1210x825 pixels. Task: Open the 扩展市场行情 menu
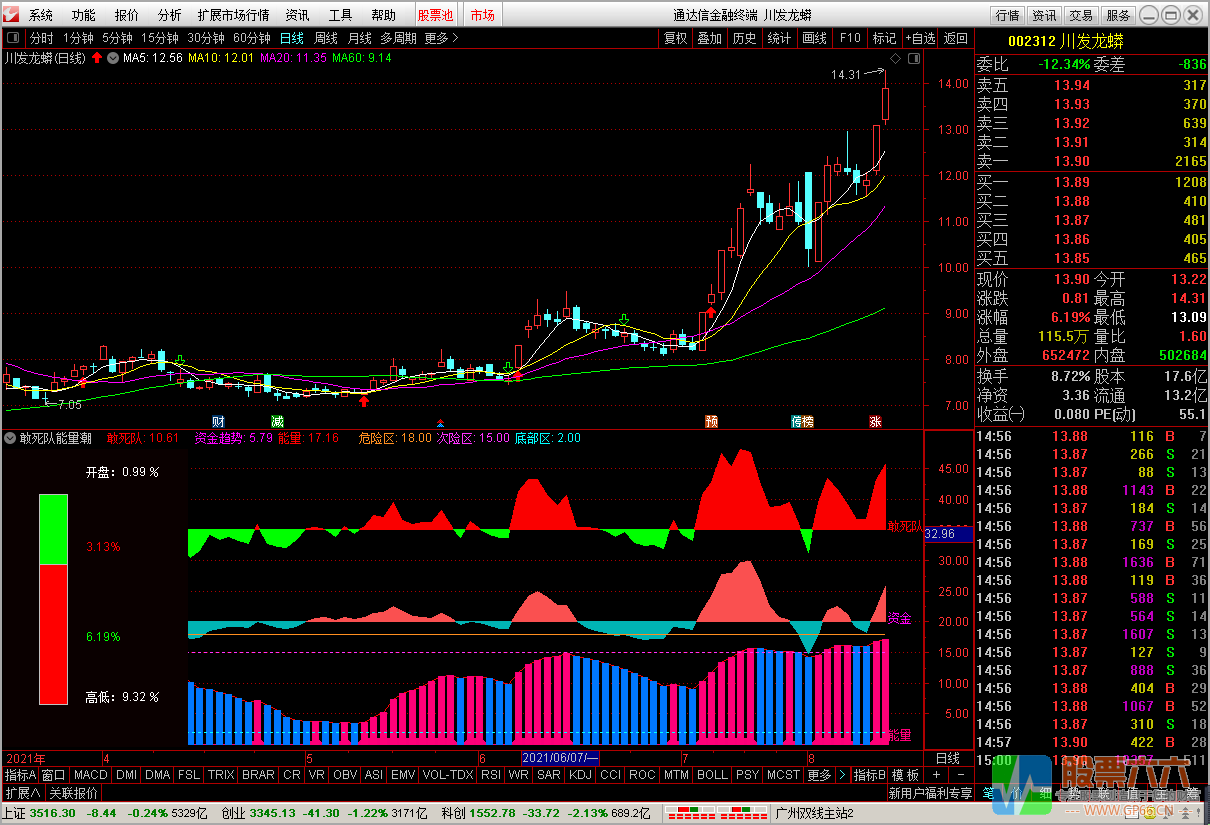(x=234, y=15)
